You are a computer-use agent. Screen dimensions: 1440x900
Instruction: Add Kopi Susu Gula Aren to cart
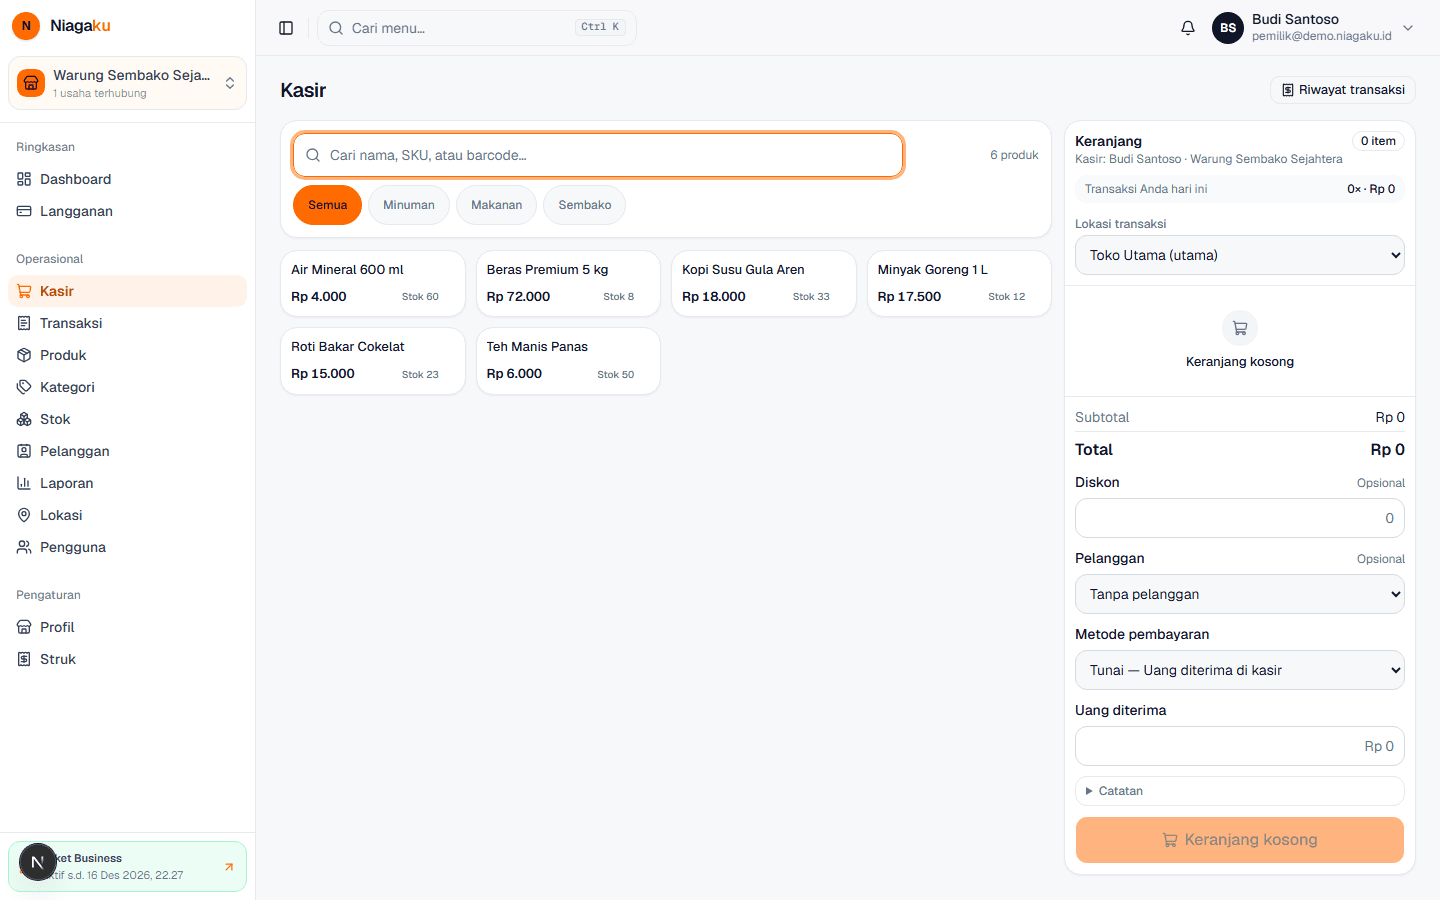point(764,284)
